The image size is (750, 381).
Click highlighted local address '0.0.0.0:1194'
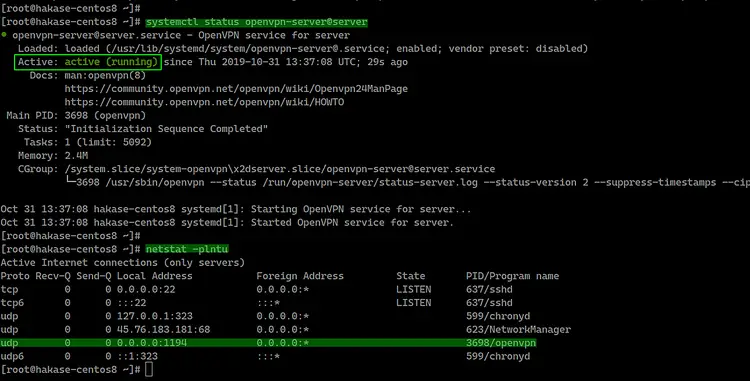pos(152,343)
